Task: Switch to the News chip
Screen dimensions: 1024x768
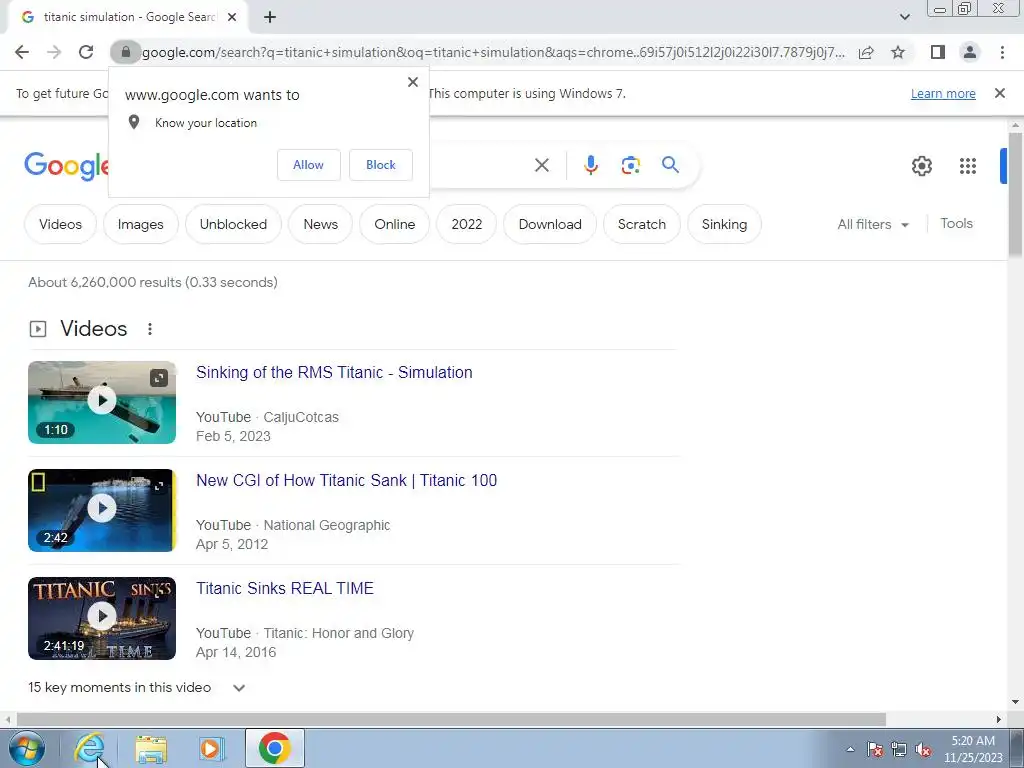Action: [x=321, y=224]
